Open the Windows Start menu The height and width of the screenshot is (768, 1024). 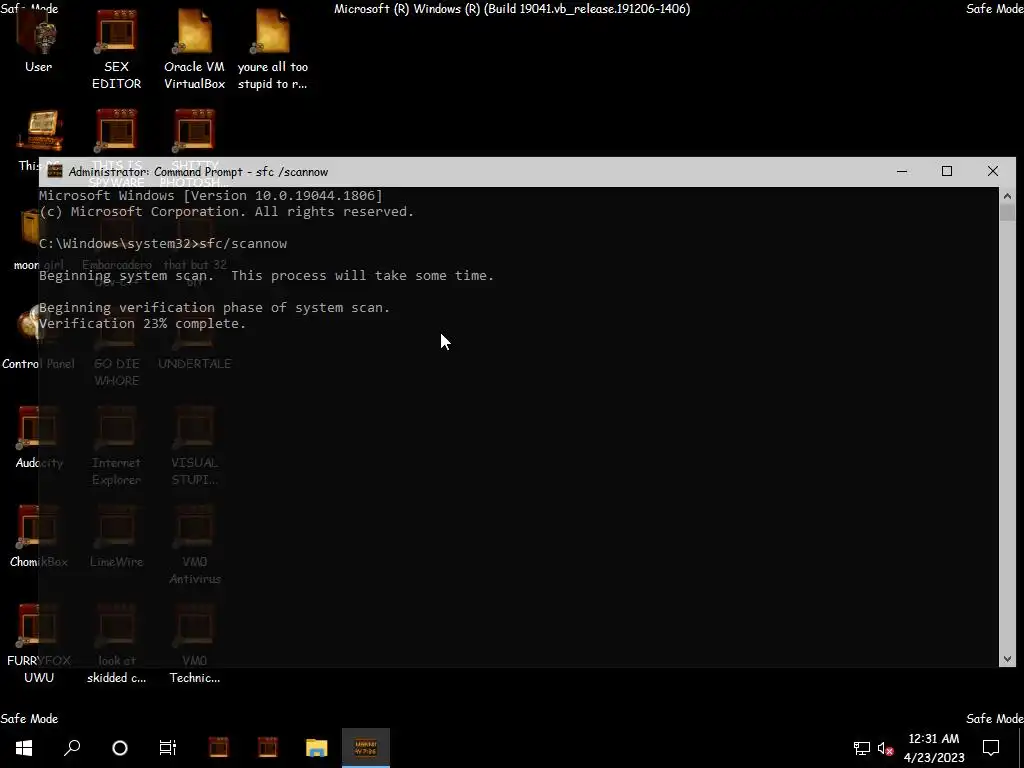point(24,748)
